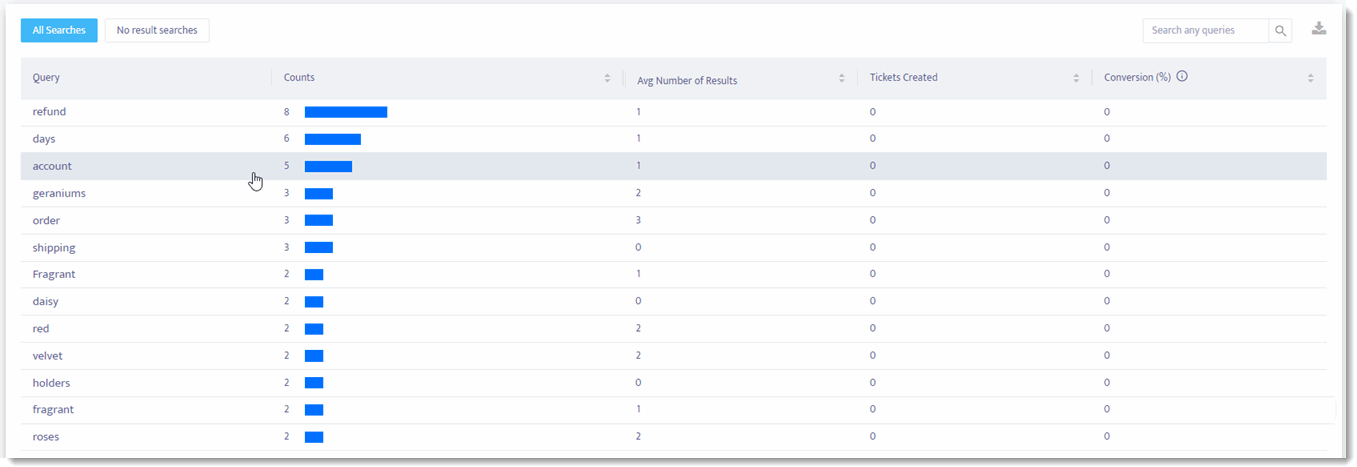Click the count bar for roses

pos(314,436)
